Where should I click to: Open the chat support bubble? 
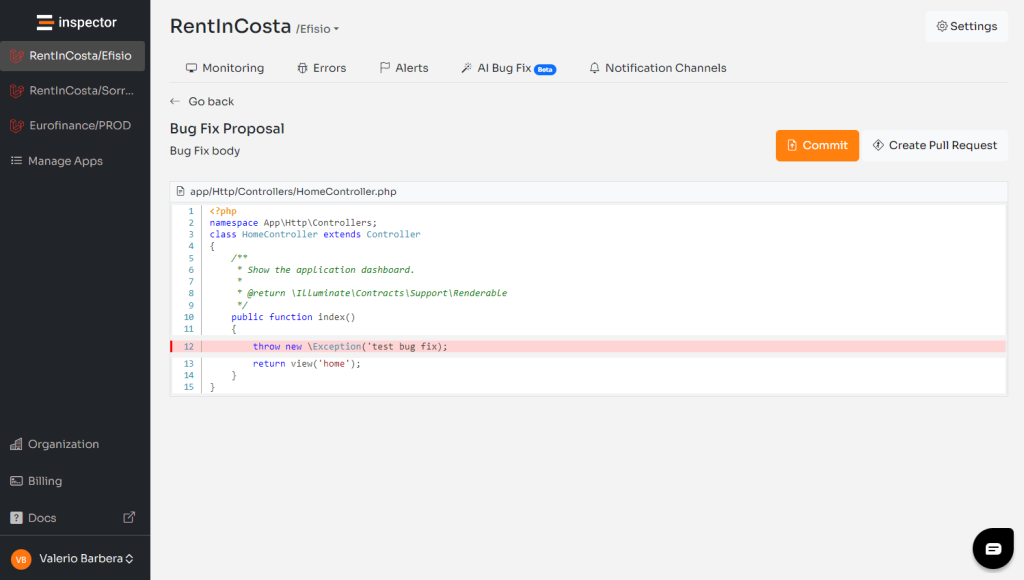(x=992, y=548)
